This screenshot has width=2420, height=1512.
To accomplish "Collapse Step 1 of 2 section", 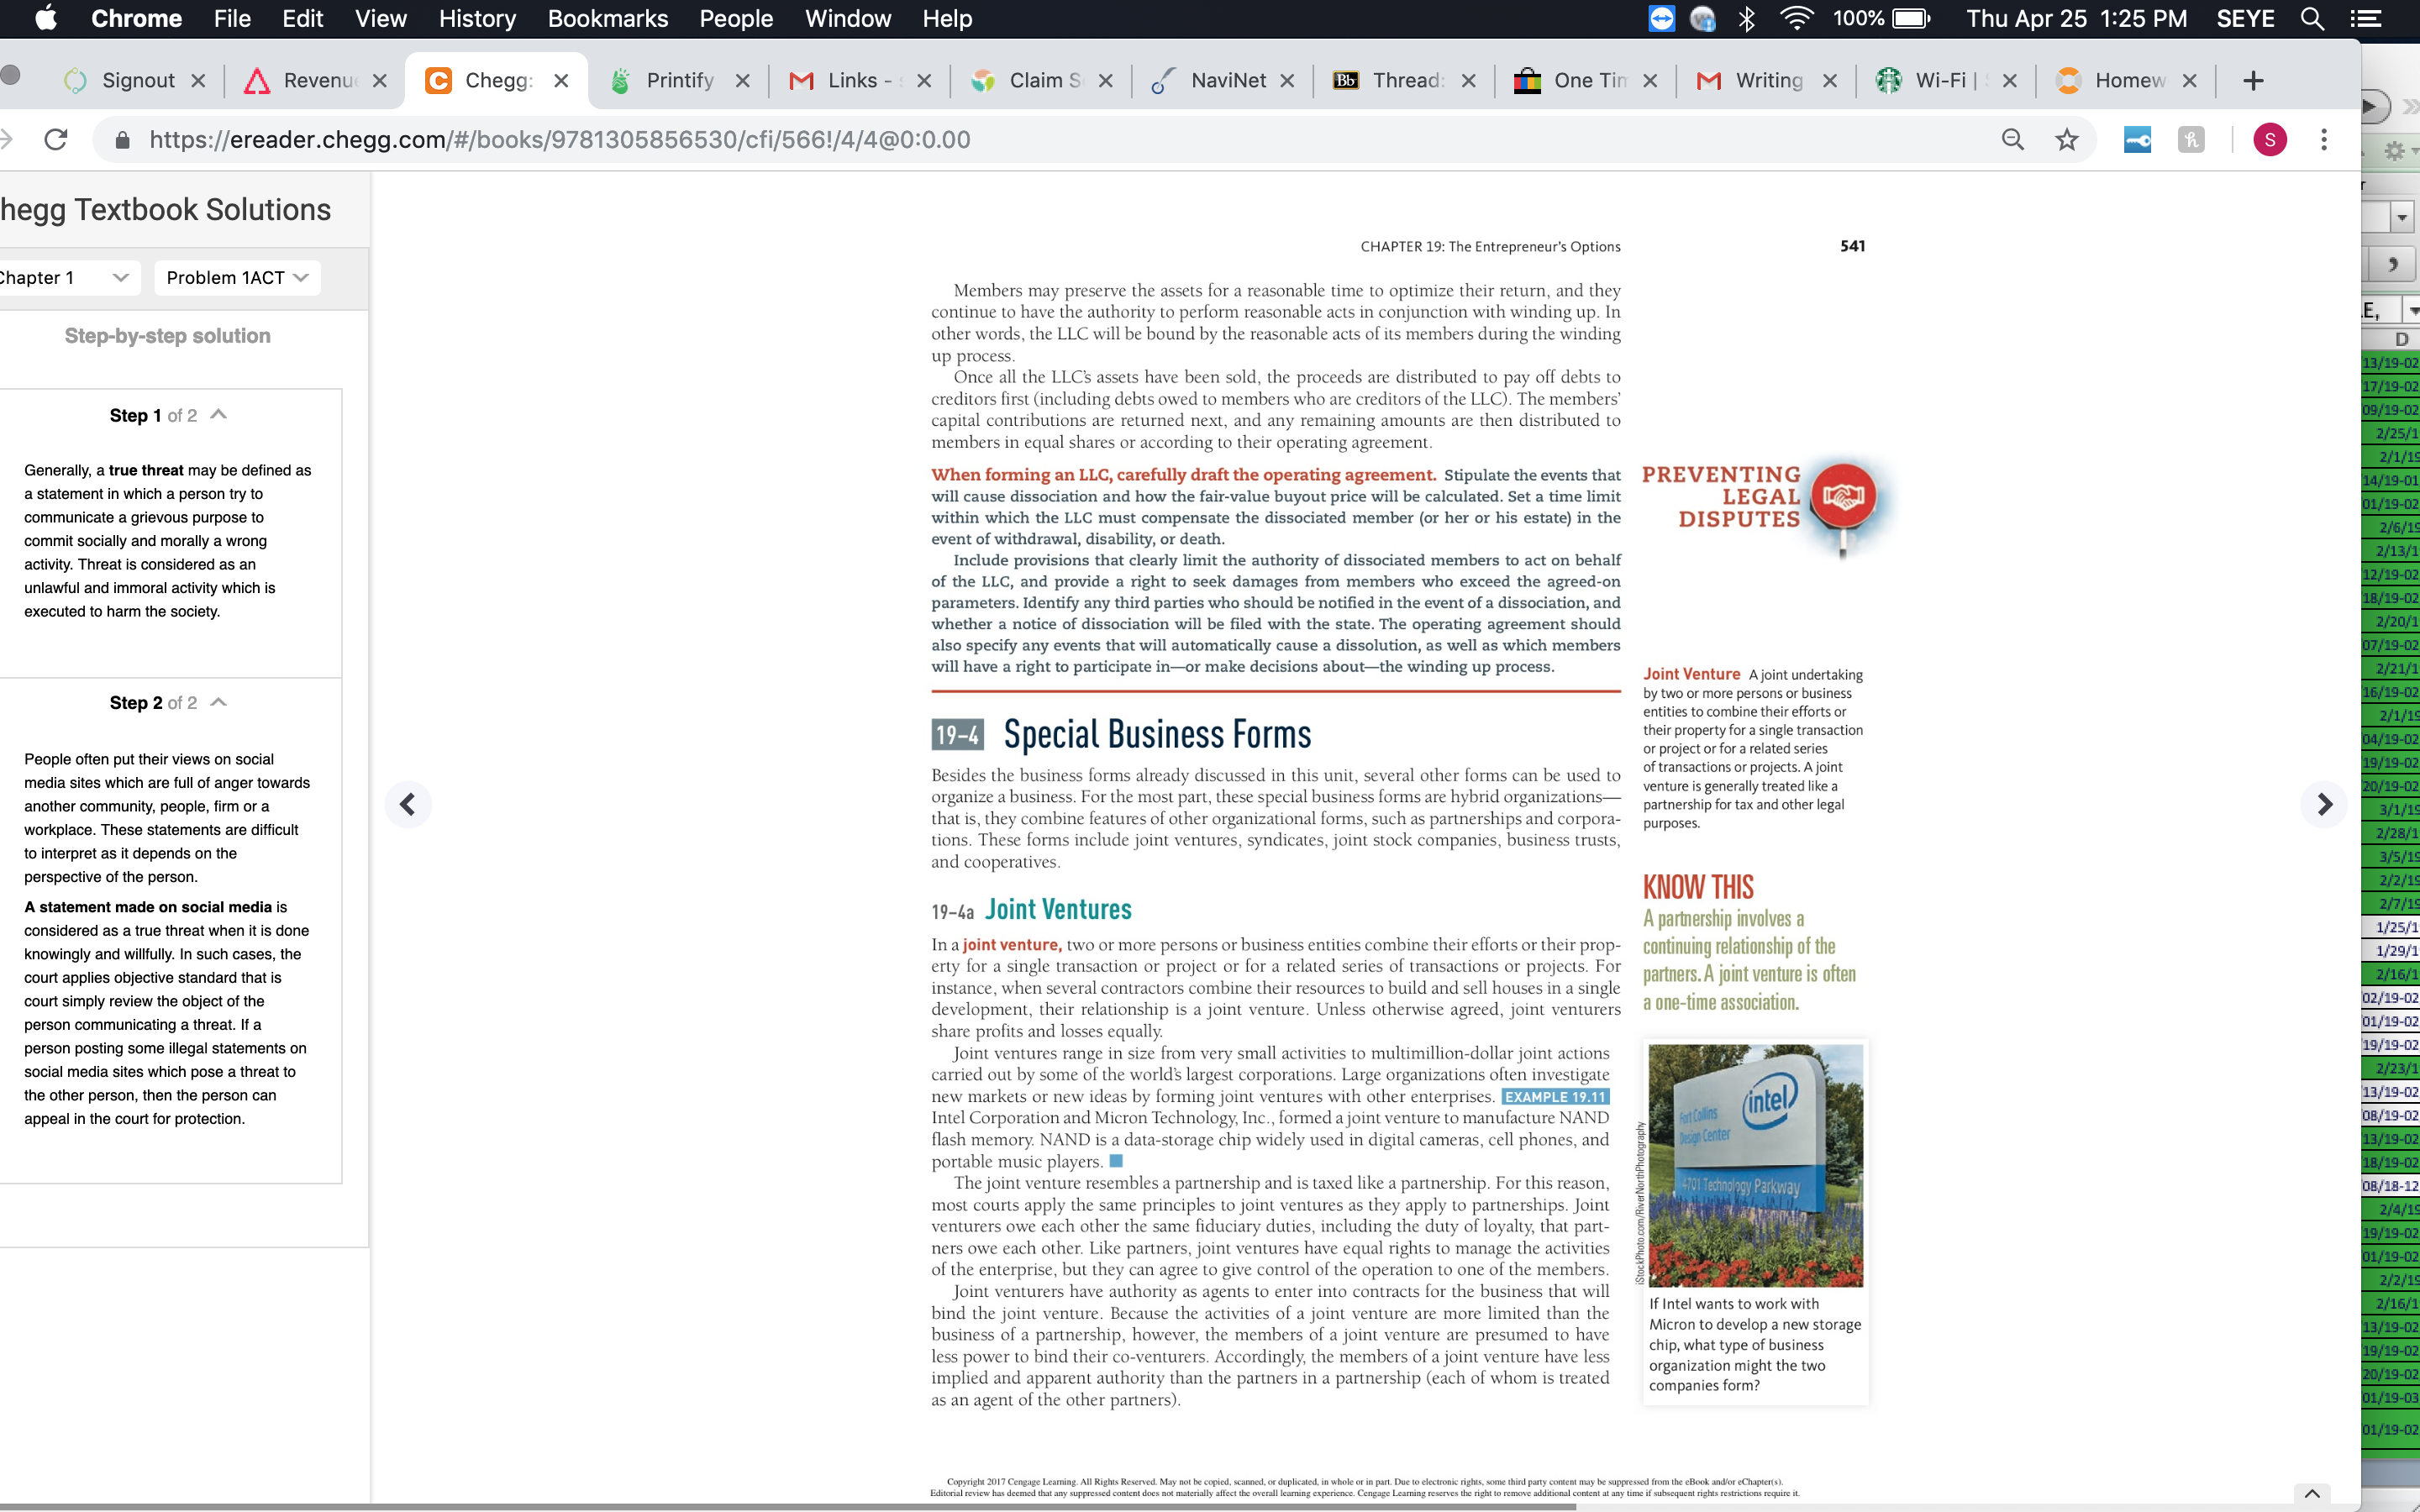I will coord(219,415).
